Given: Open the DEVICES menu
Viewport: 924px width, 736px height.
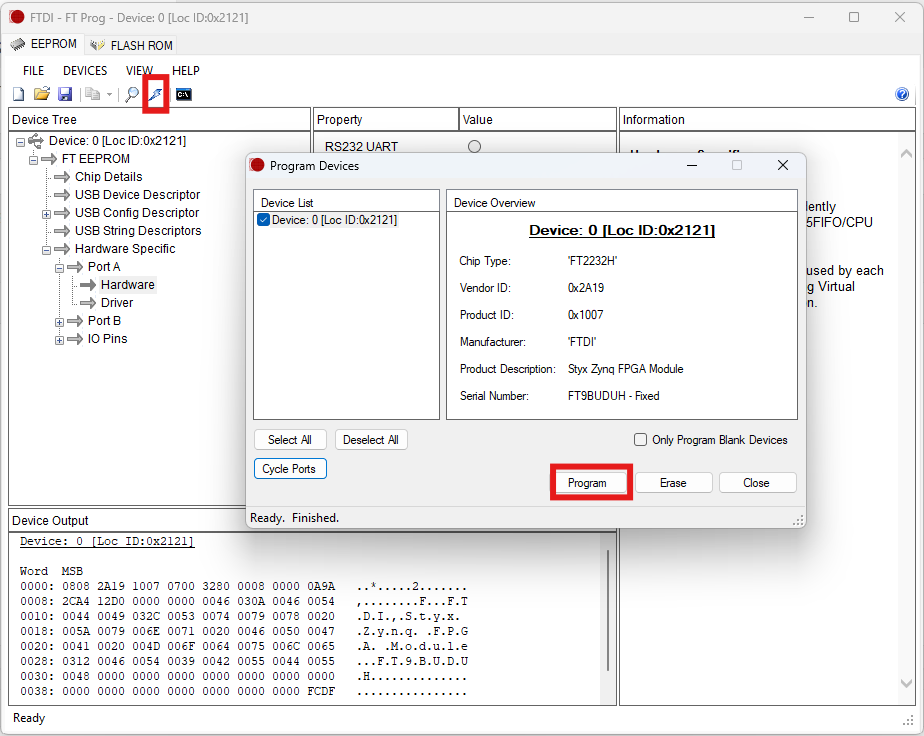Looking at the screenshot, I should click(85, 71).
